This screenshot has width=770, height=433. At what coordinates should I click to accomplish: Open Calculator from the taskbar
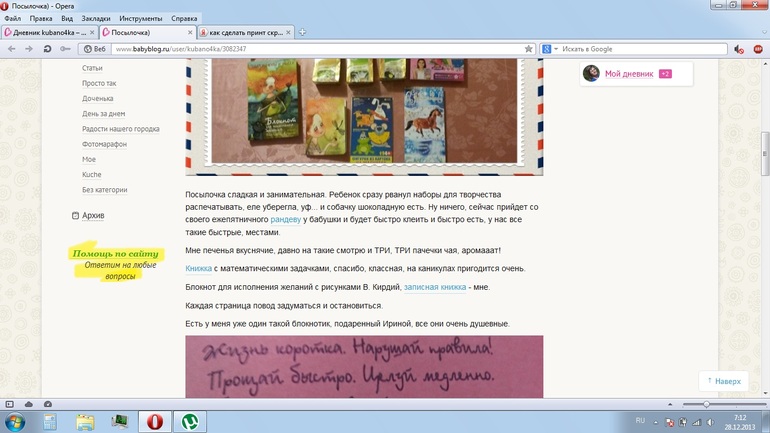pos(50,422)
